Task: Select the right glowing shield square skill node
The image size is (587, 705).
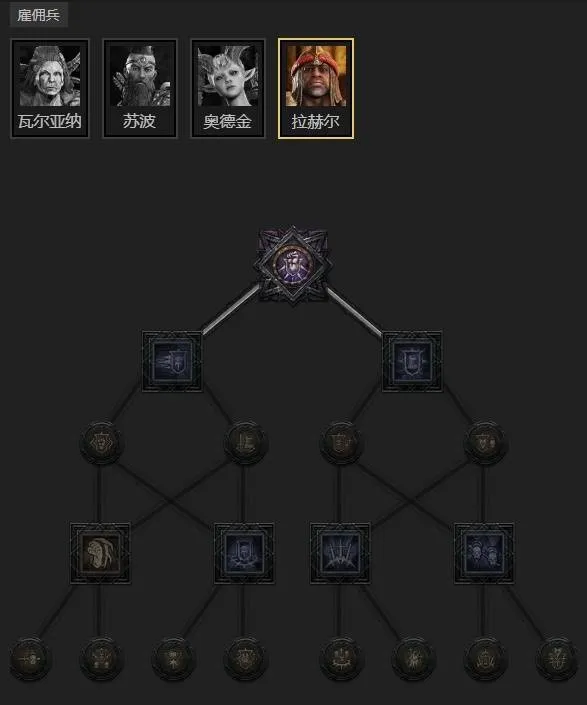Action: click(x=412, y=361)
